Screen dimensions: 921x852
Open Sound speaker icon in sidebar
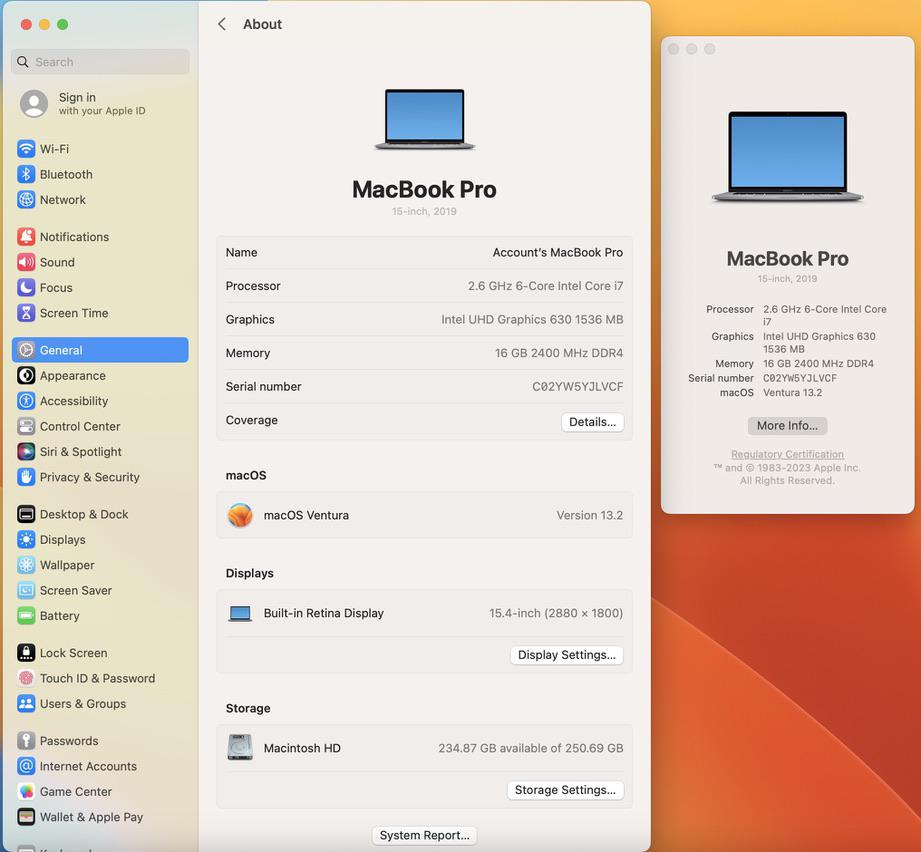point(26,262)
